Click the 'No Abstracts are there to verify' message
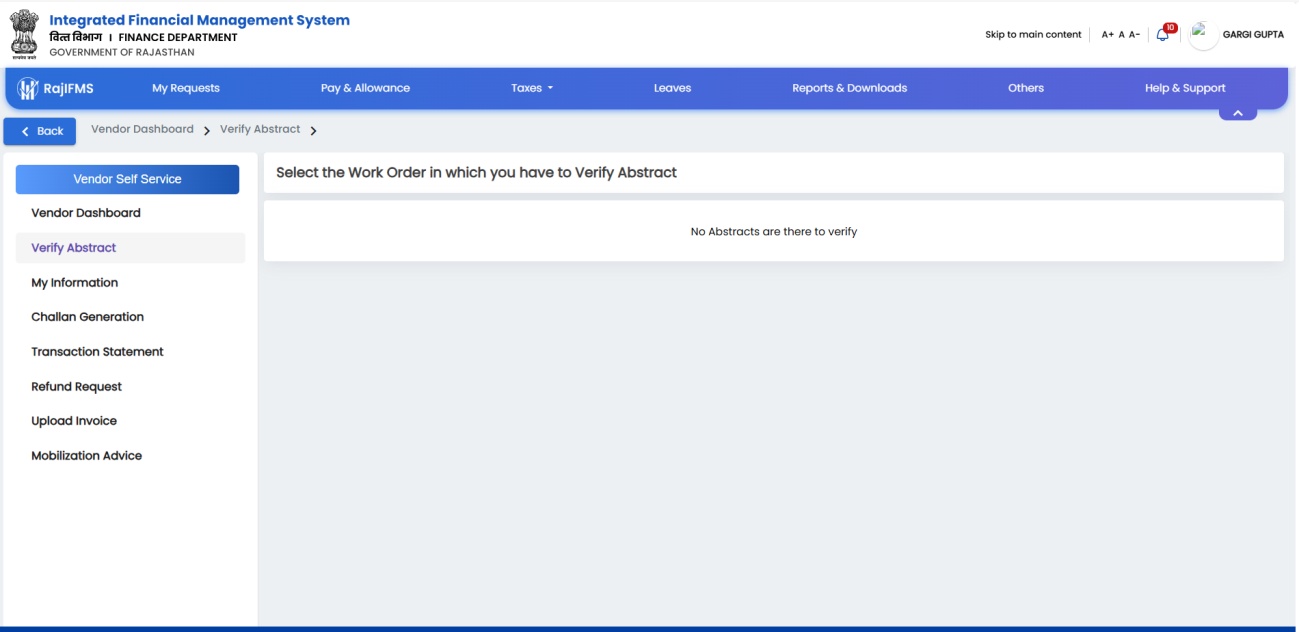1299x632 pixels. pos(774,231)
